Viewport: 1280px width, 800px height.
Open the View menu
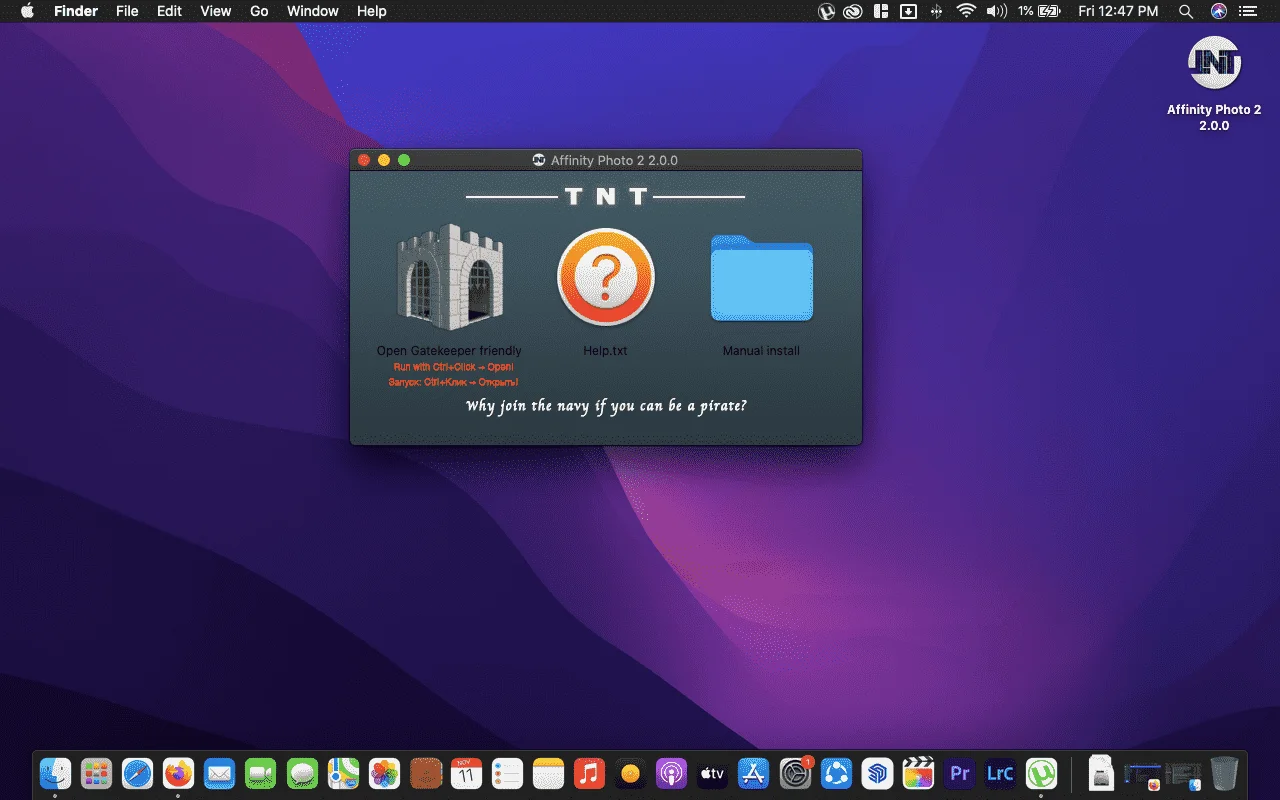point(215,11)
